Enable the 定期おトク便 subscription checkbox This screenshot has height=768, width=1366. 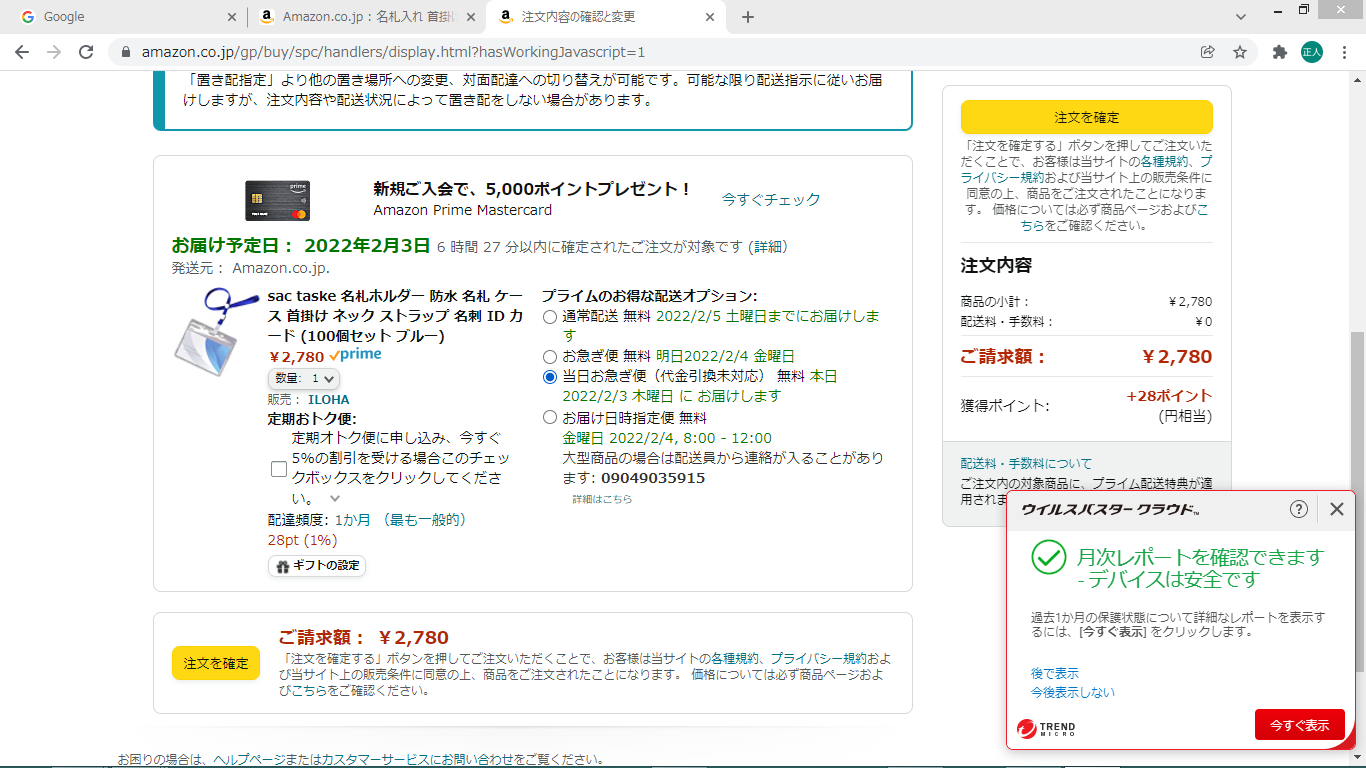click(279, 468)
